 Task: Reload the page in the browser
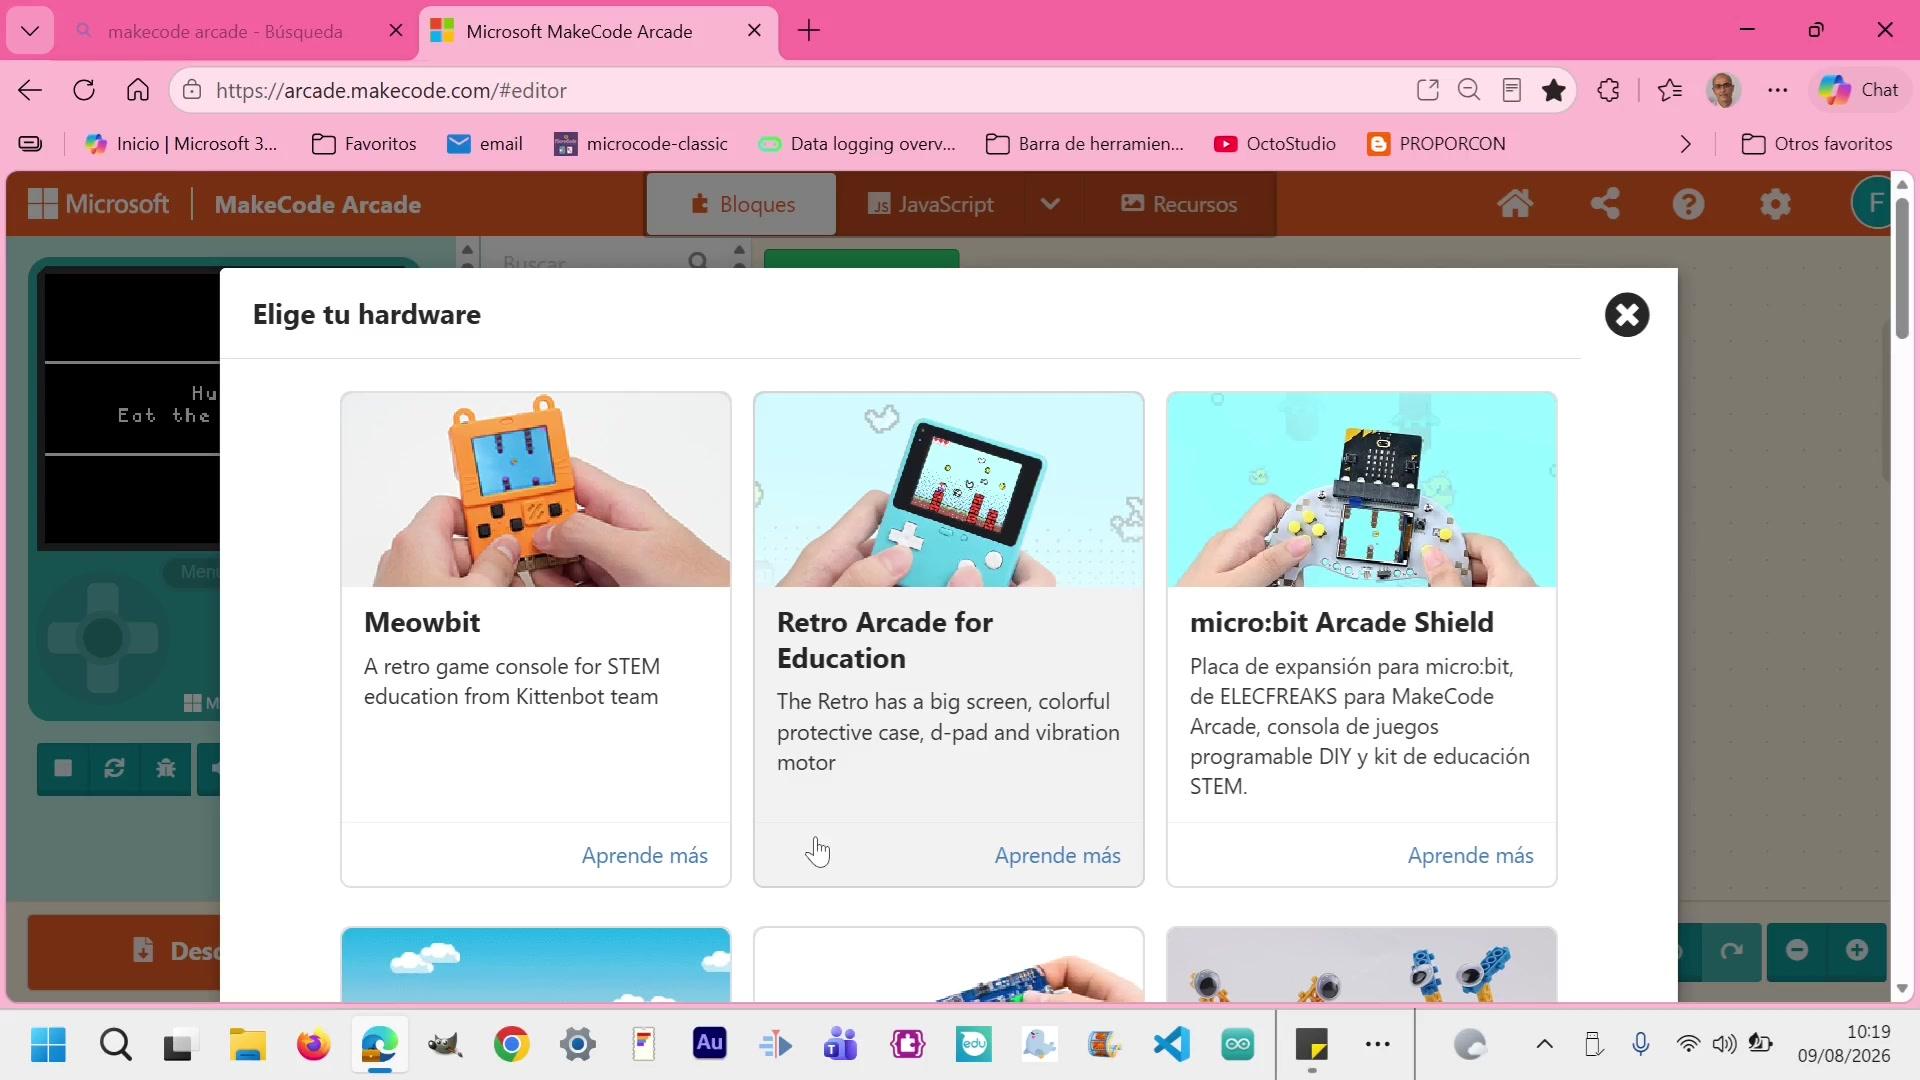click(x=84, y=90)
